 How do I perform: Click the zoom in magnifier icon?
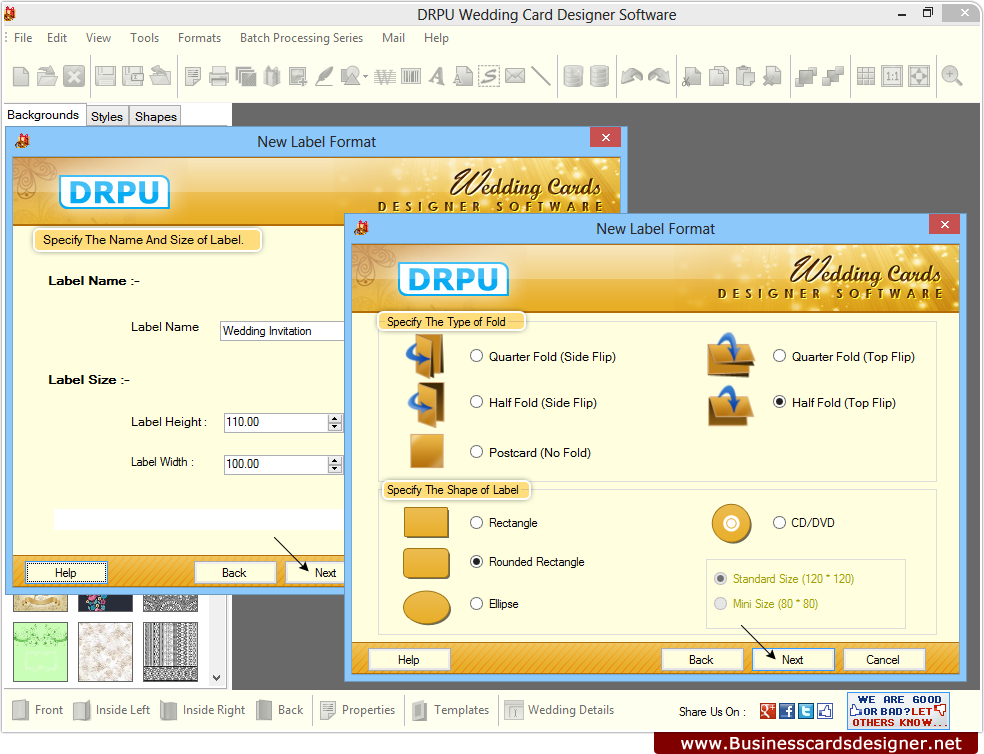952,77
